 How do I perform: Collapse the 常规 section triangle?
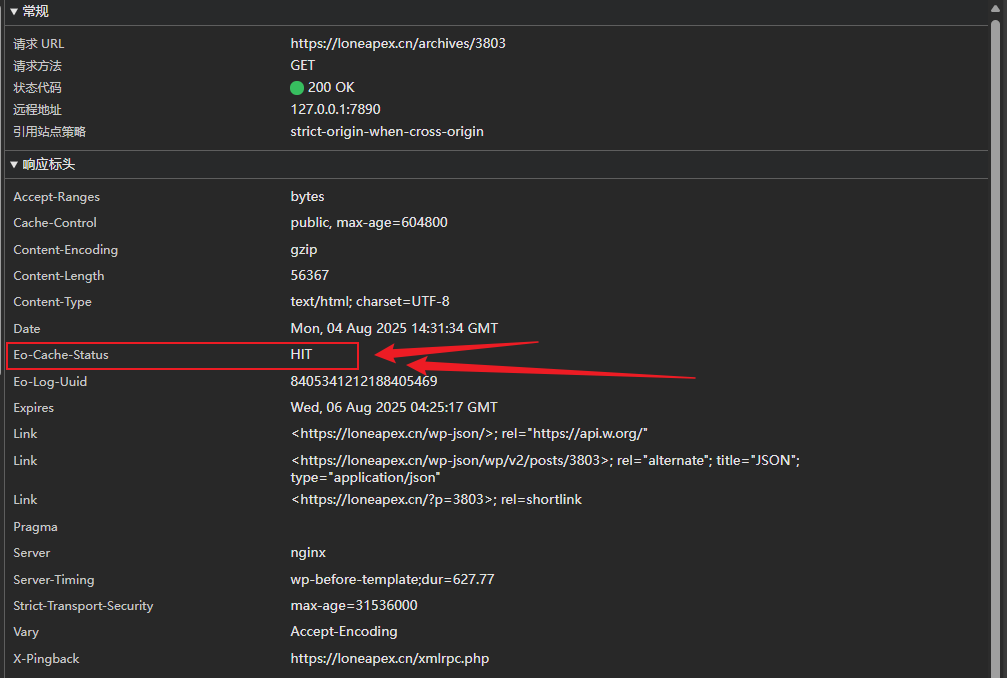pyautogui.click(x=13, y=11)
